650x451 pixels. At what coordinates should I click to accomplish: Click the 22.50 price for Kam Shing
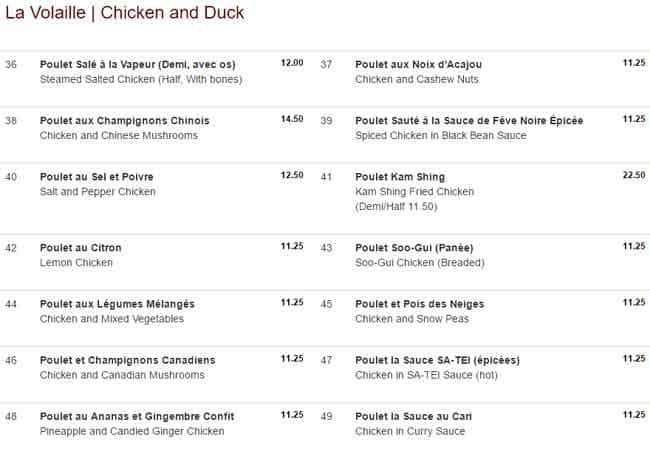tap(633, 175)
